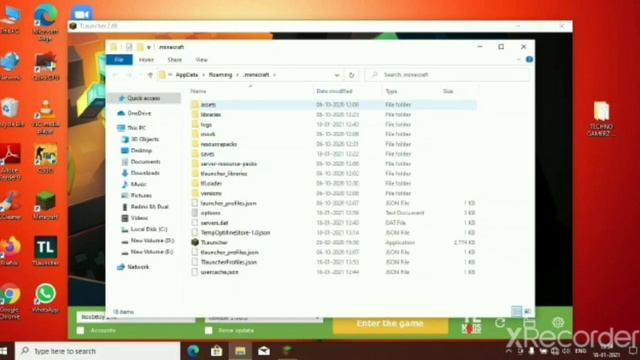Sort files by Size column
The width and height of the screenshot is (640, 360).
(448, 91)
